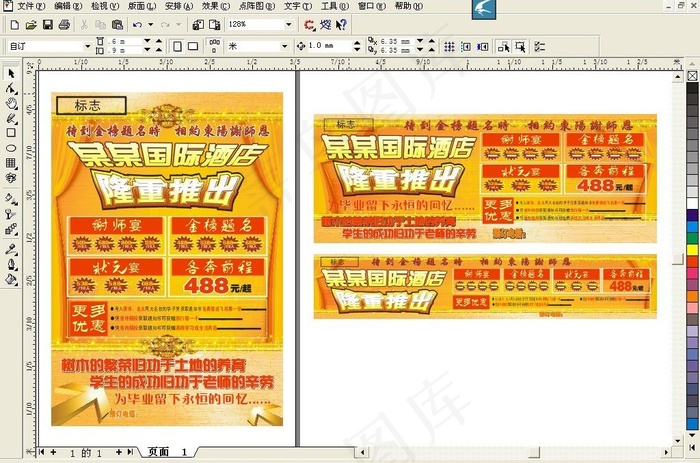Viewport: 700px width, 463px height.
Task: Toggle the no-color swatch at palette top
Action: (x=692, y=76)
